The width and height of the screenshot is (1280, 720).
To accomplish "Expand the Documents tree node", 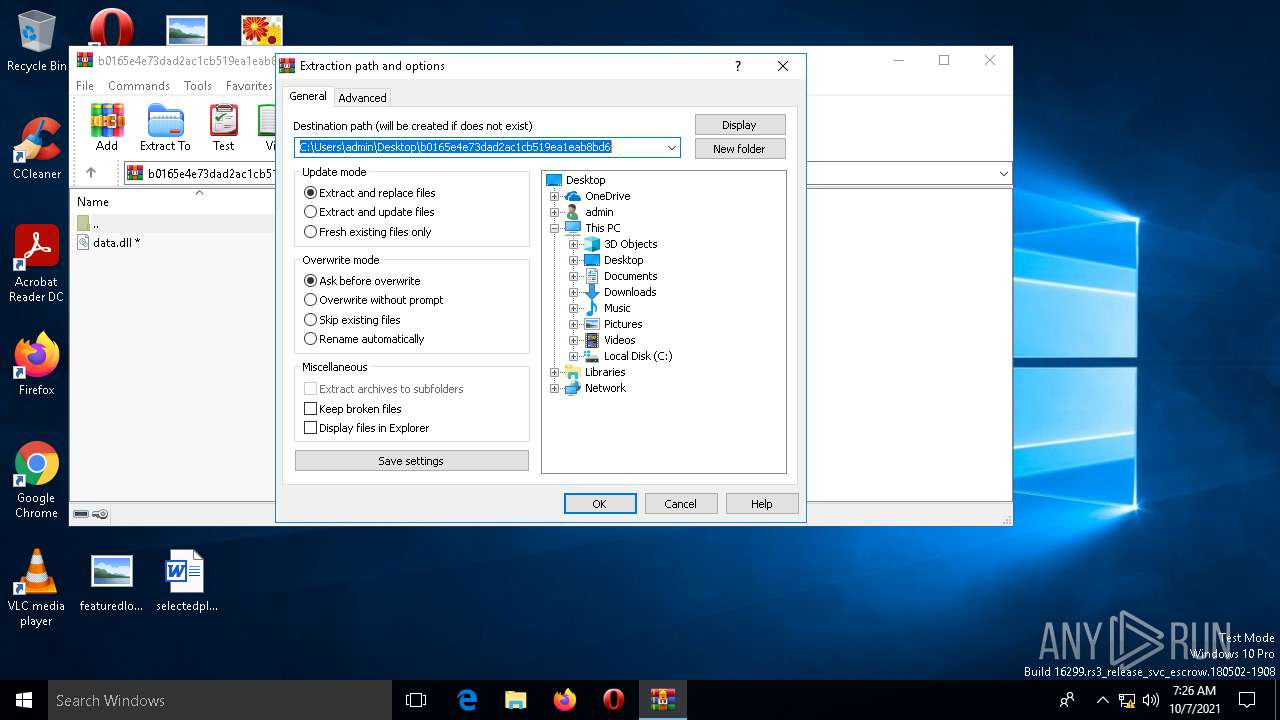I will click(x=573, y=276).
